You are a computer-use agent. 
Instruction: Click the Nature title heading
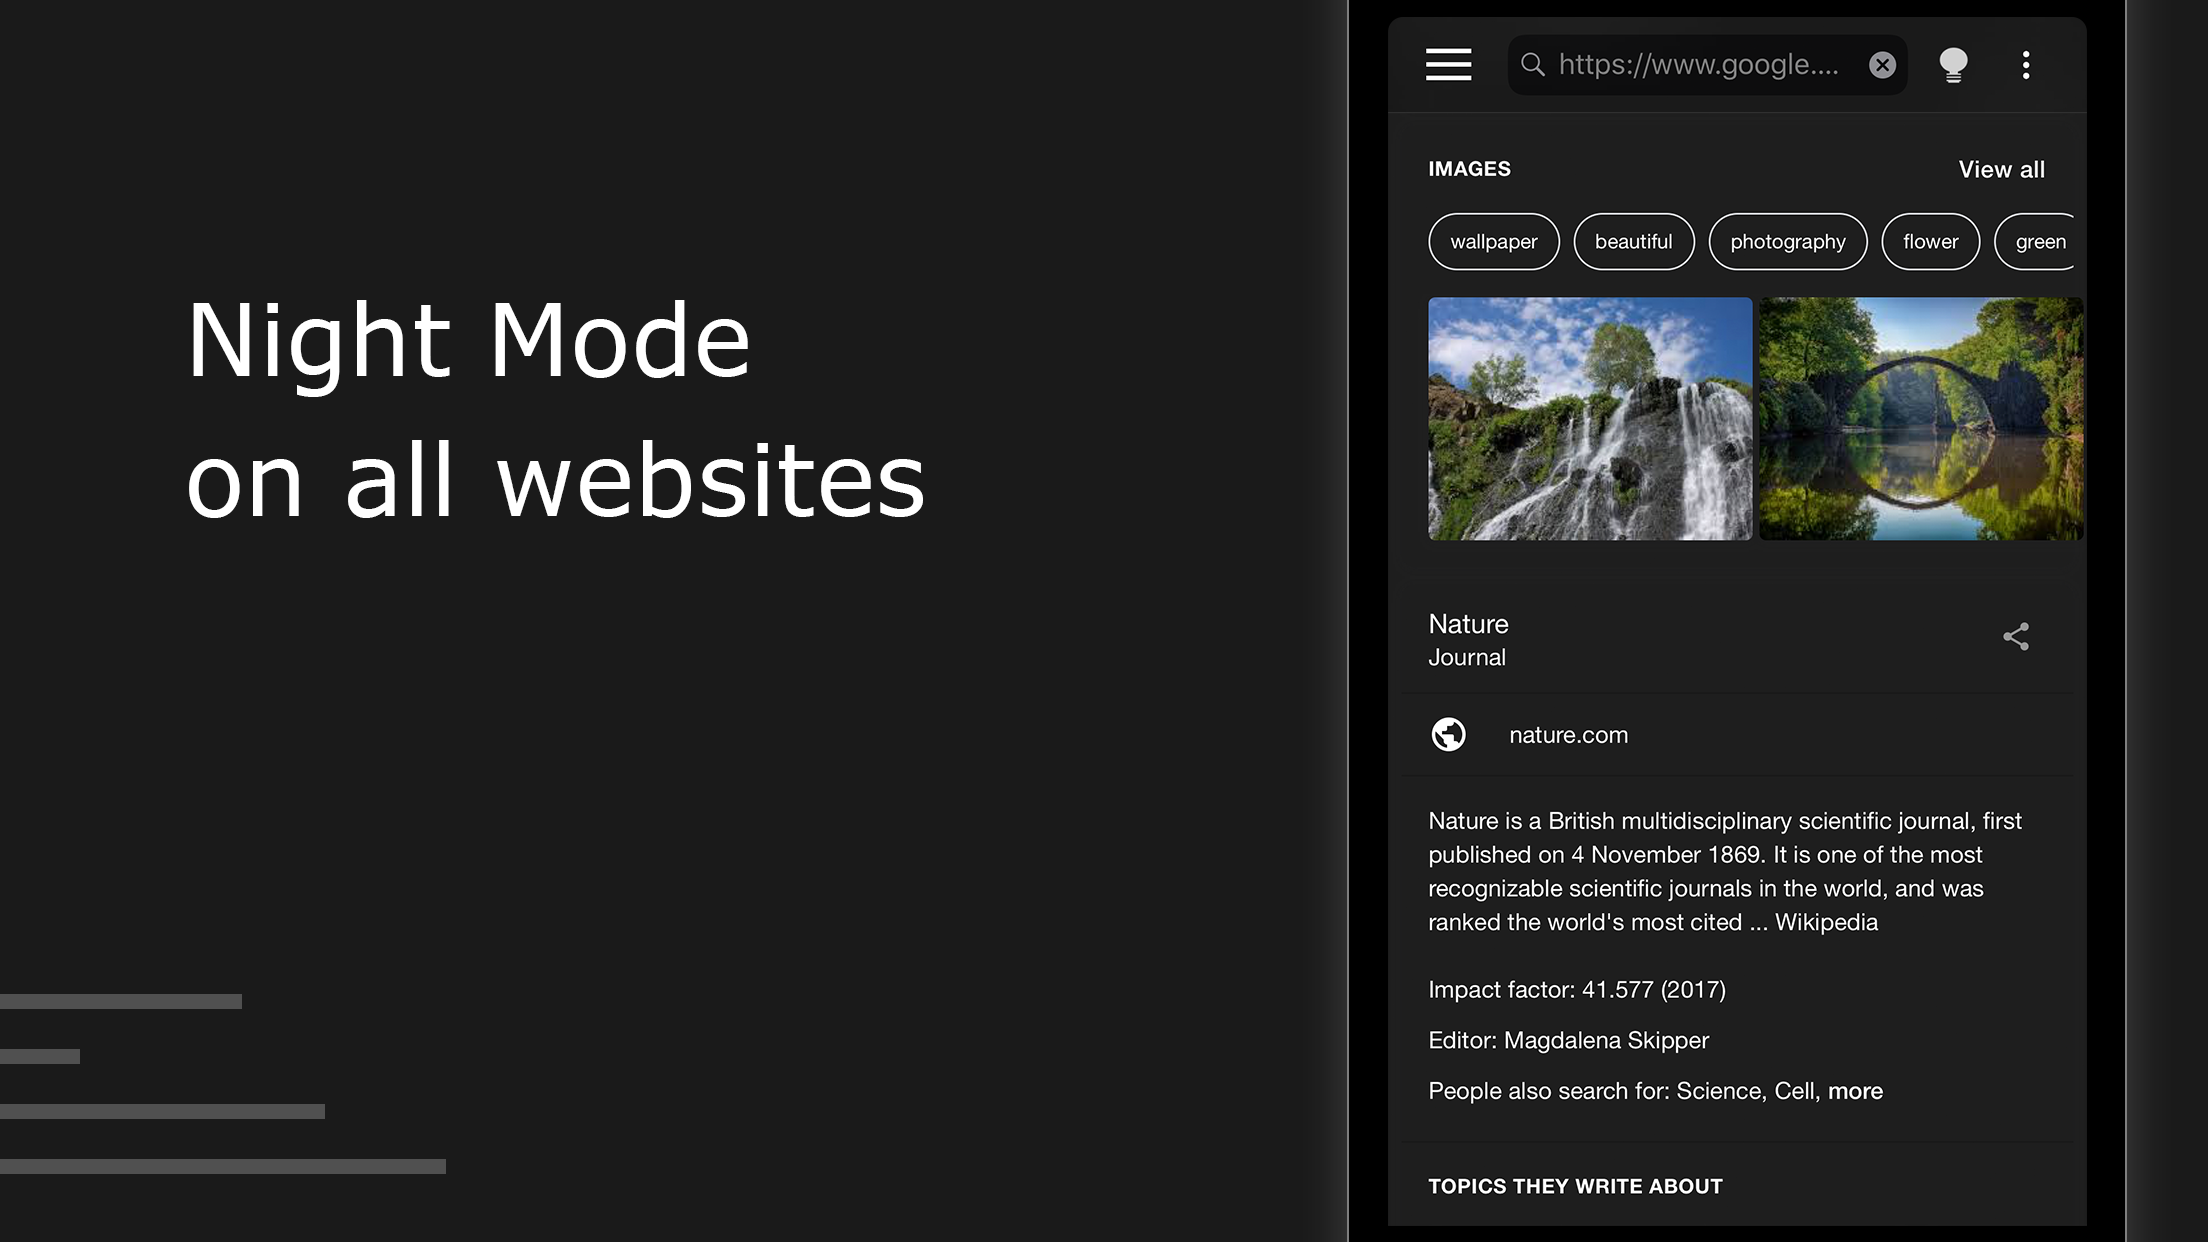pyautogui.click(x=1468, y=624)
